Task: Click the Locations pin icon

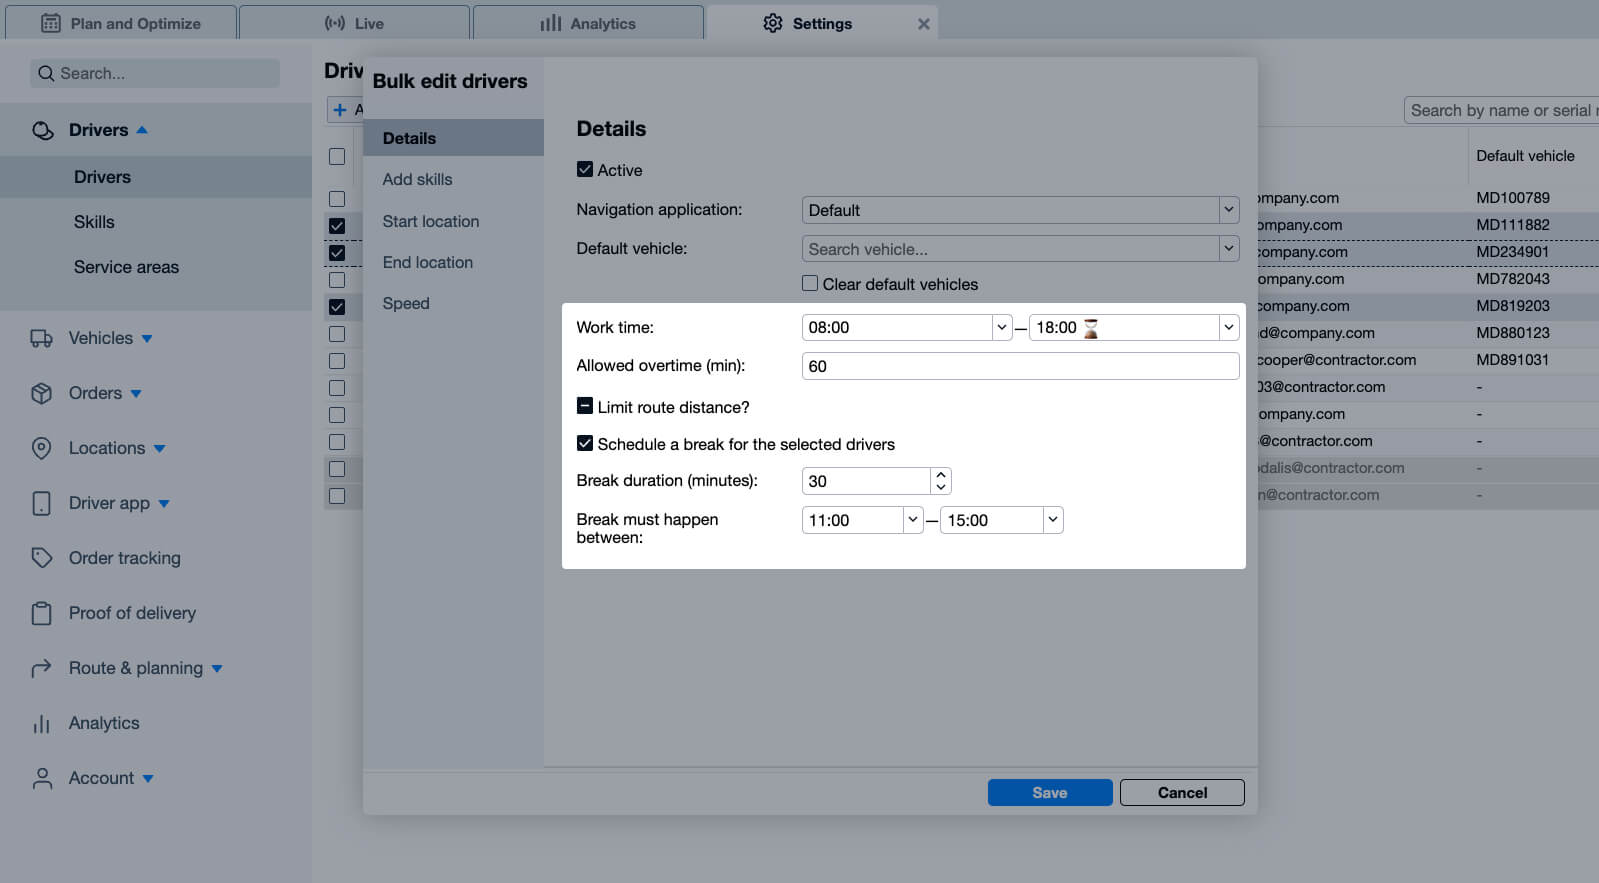Action: 41,449
